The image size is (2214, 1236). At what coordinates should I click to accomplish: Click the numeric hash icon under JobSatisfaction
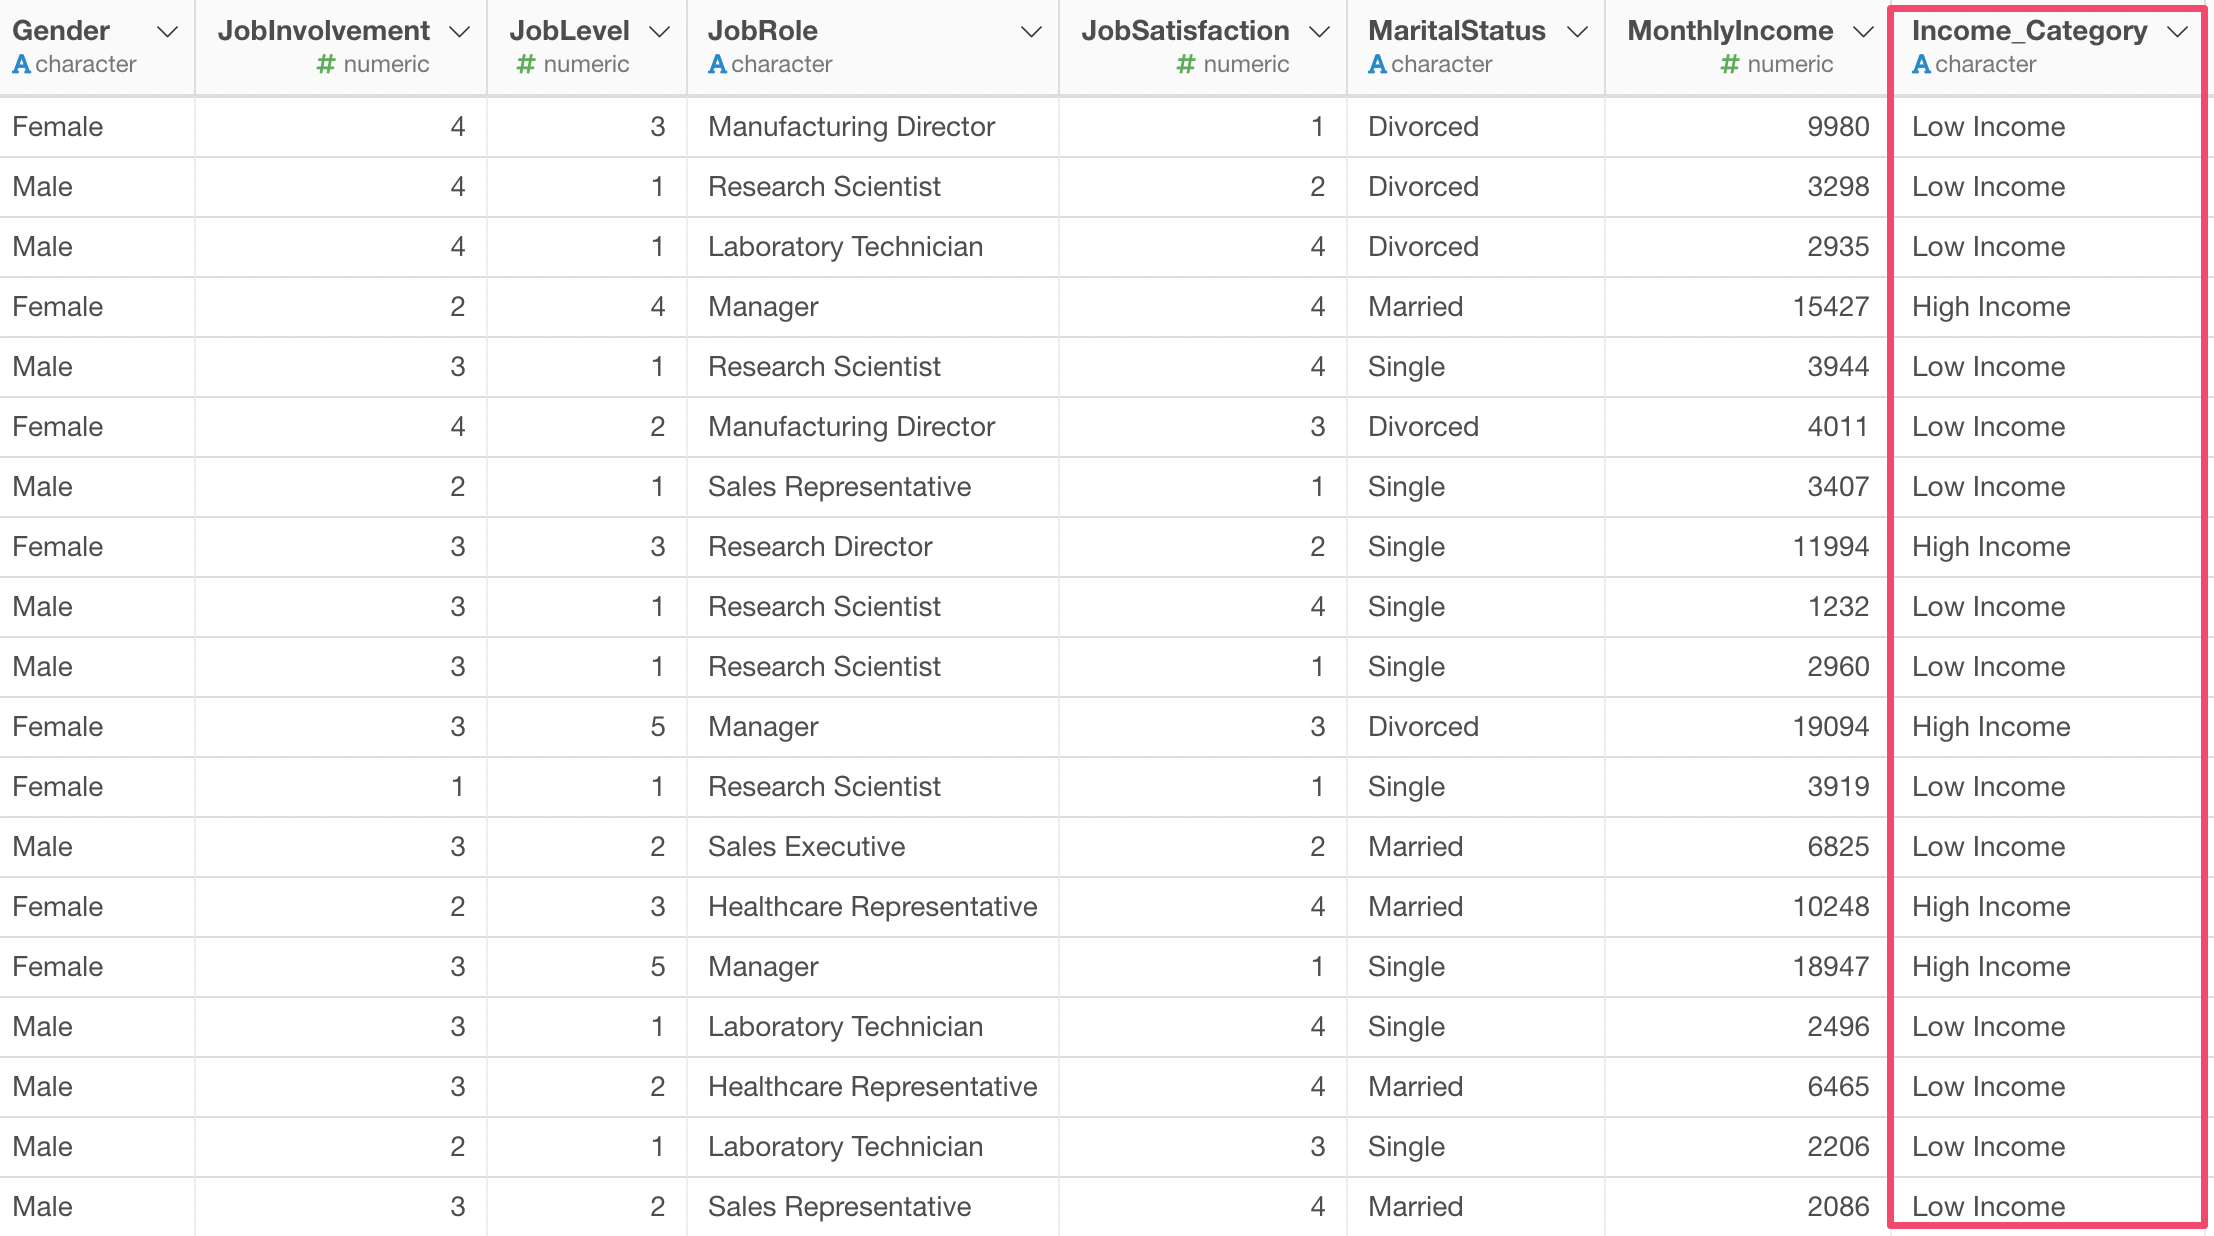(x=1186, y=65)
